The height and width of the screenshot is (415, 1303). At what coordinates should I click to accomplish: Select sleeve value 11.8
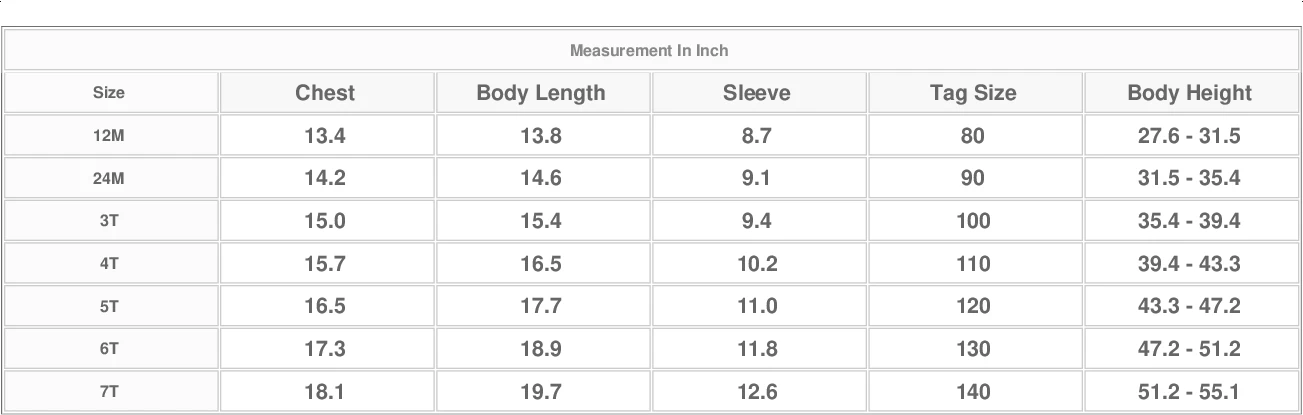pos(757,349)
